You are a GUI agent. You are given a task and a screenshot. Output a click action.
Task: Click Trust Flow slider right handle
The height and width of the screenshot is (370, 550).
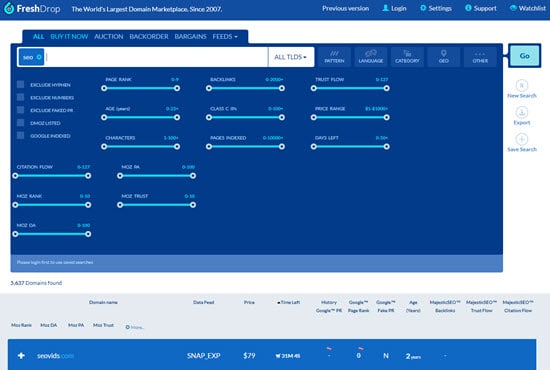point(387,88)
